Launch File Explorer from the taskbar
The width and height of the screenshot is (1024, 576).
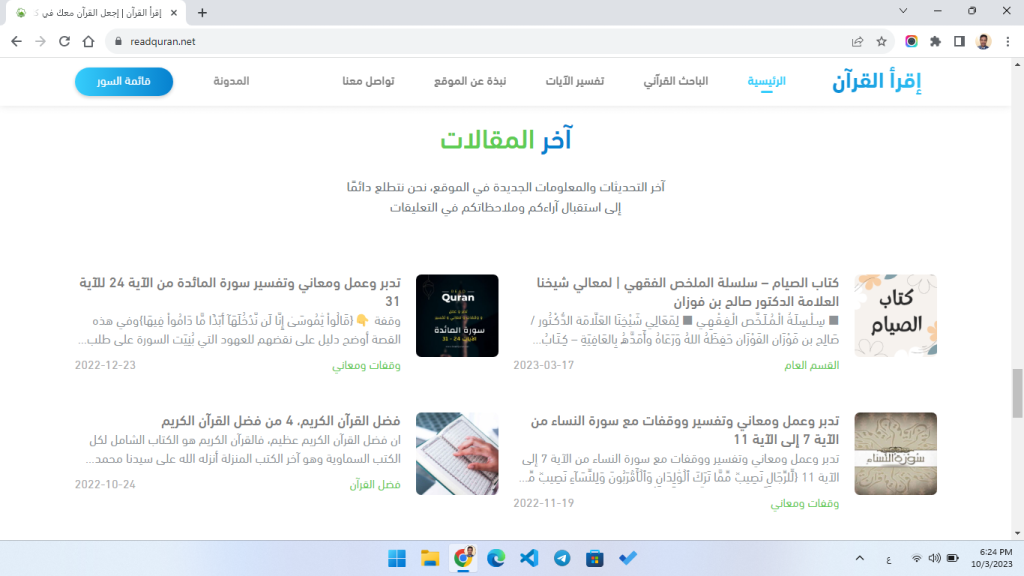pos(430,558)
